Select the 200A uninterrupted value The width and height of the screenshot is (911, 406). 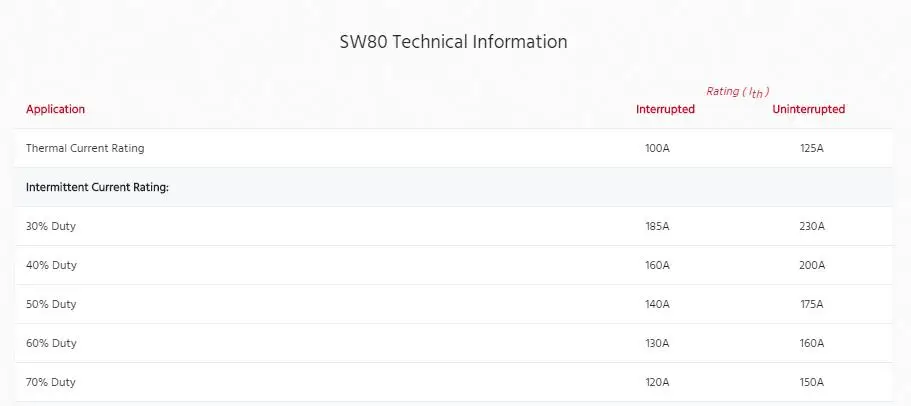(x=811, y=265)
